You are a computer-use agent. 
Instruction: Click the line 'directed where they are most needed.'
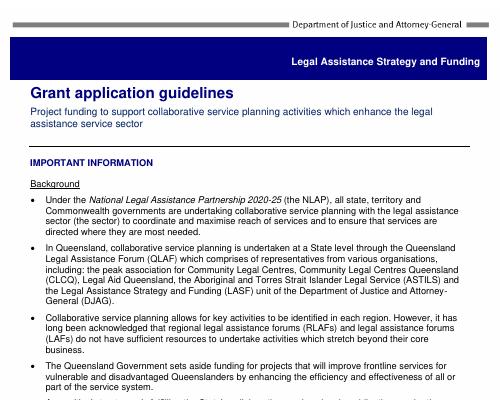[x=123, y=232]
